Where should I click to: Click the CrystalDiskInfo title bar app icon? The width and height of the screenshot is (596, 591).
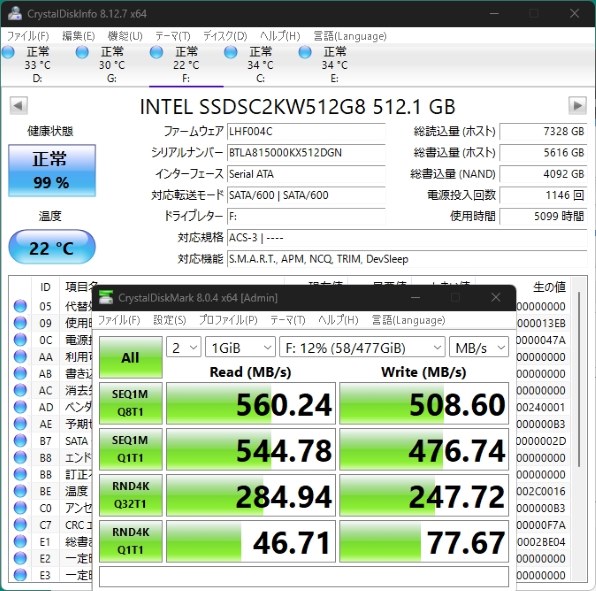coord(15,13)
